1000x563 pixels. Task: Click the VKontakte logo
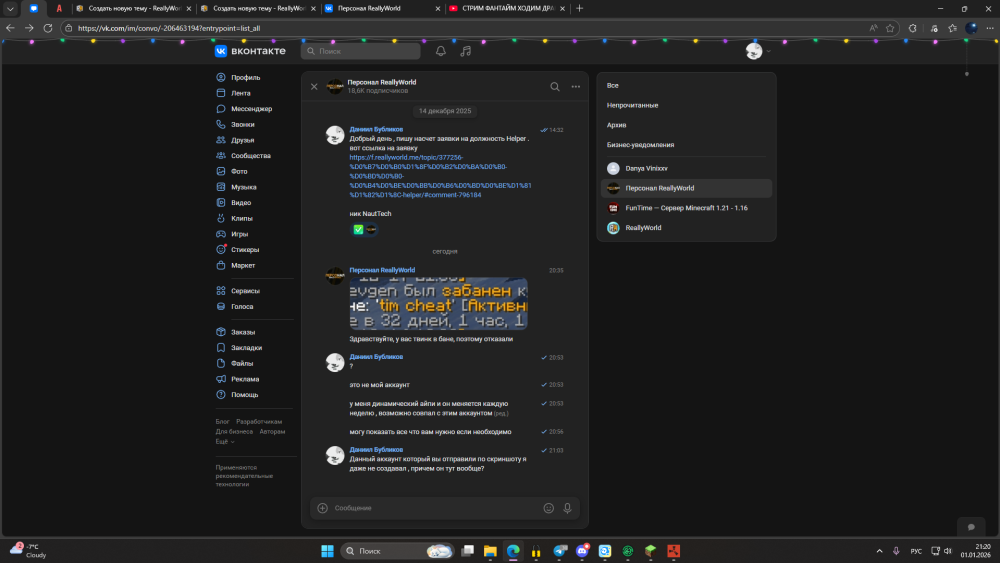pos(250,51)
